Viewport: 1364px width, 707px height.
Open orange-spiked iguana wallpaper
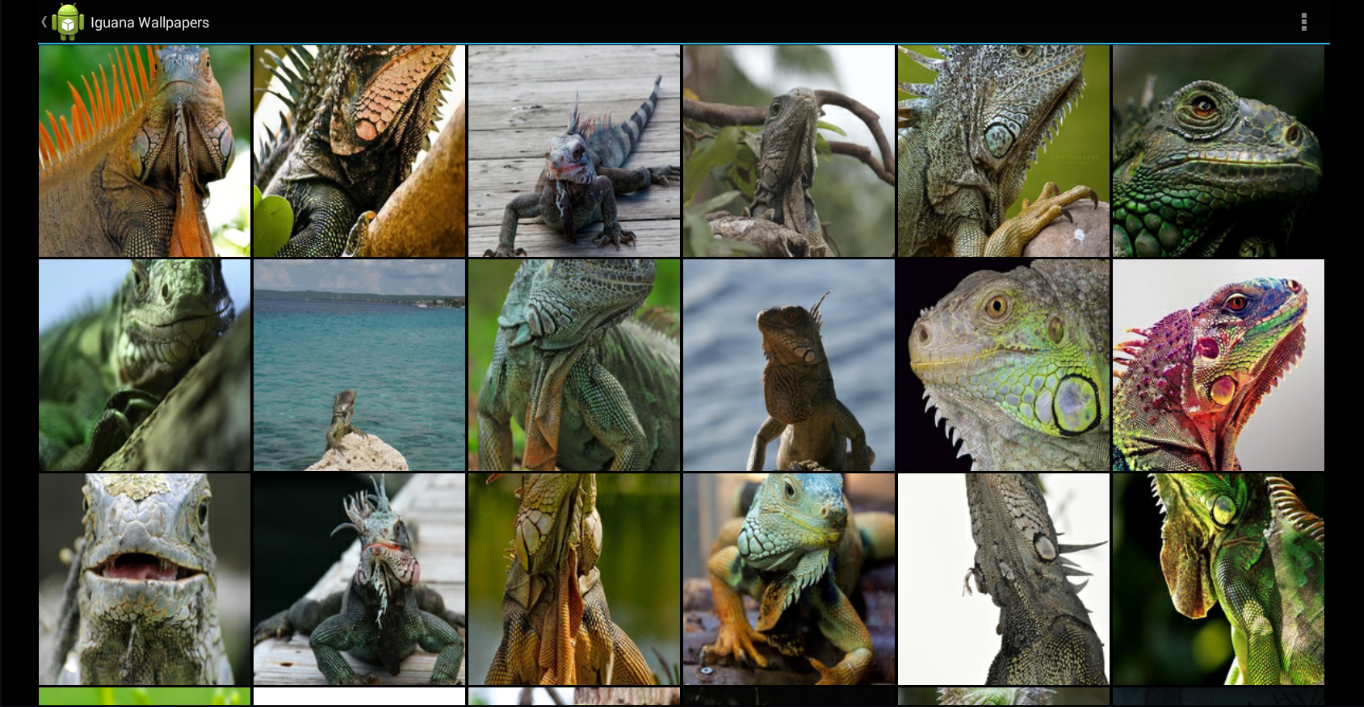[x=145, y=151]
